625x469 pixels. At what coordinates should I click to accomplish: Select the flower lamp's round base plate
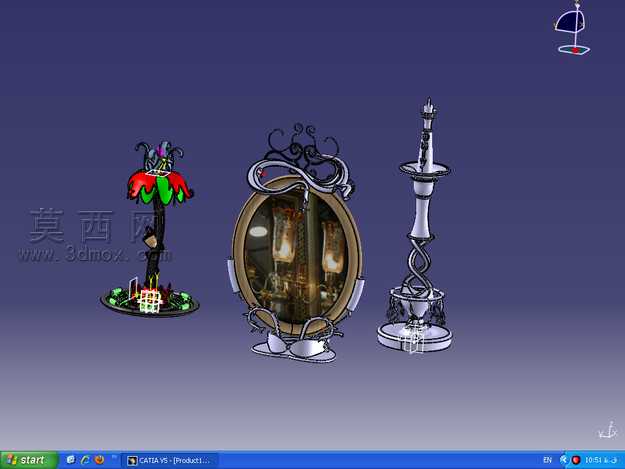pos(149,302)
